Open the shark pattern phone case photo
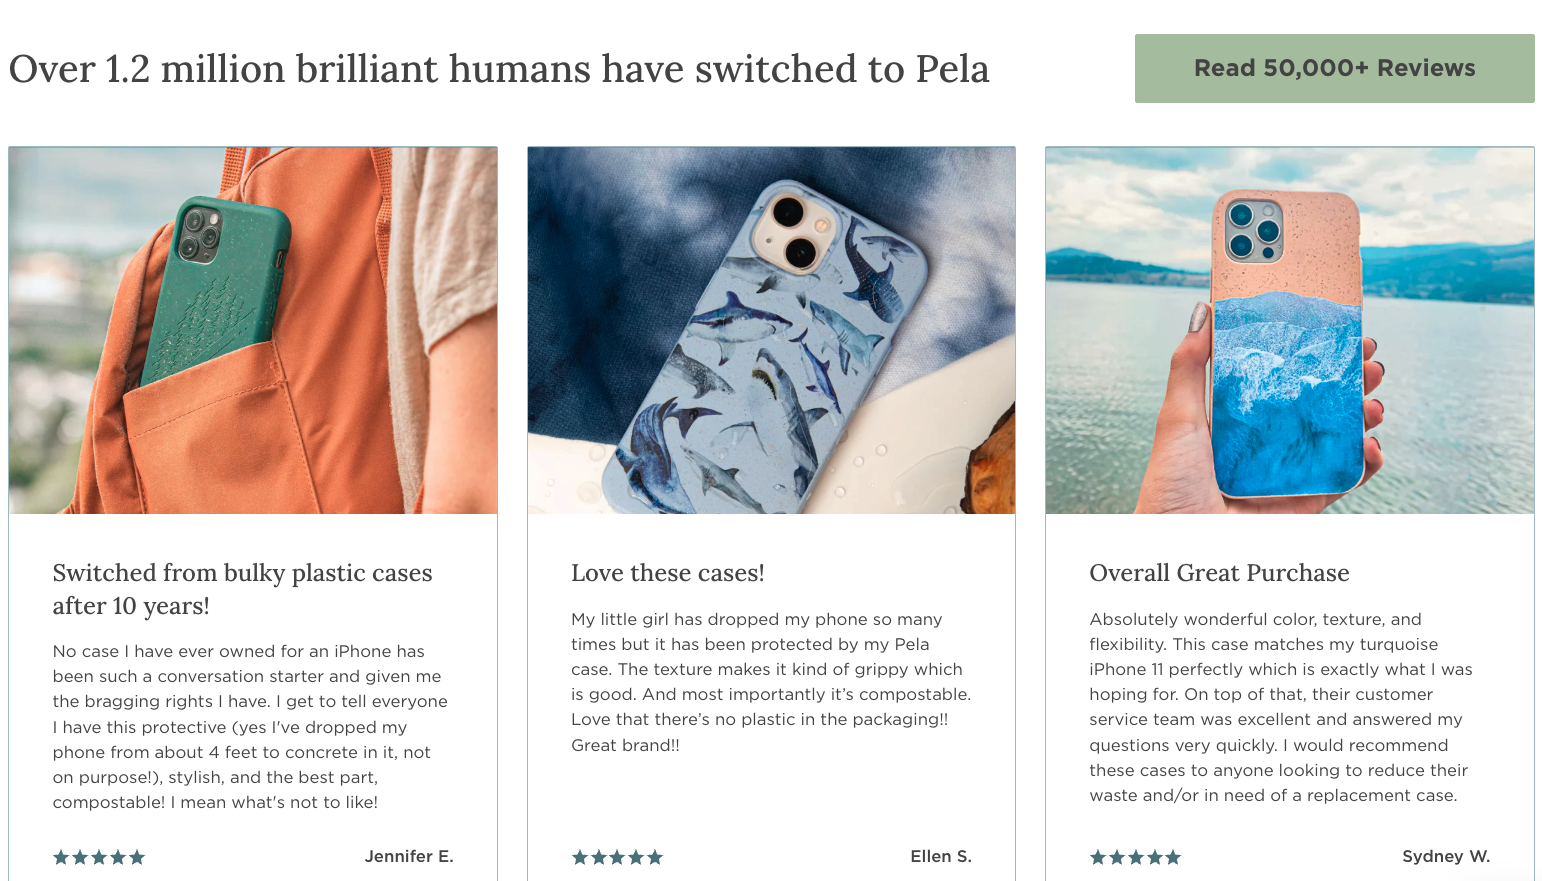Viewport: 1542px width, 881px height. click(x=771, y=330)
